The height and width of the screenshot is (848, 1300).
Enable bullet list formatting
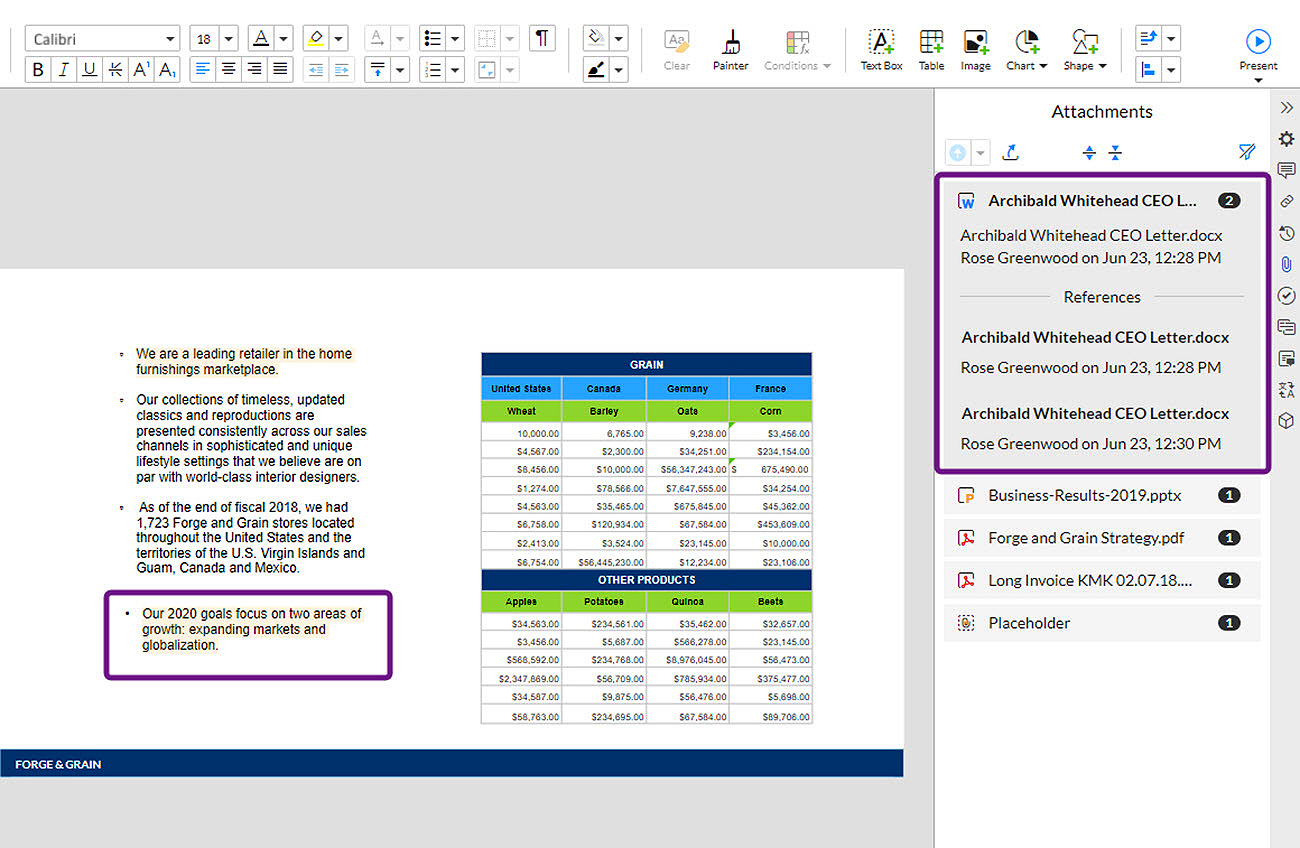point(433,37)
